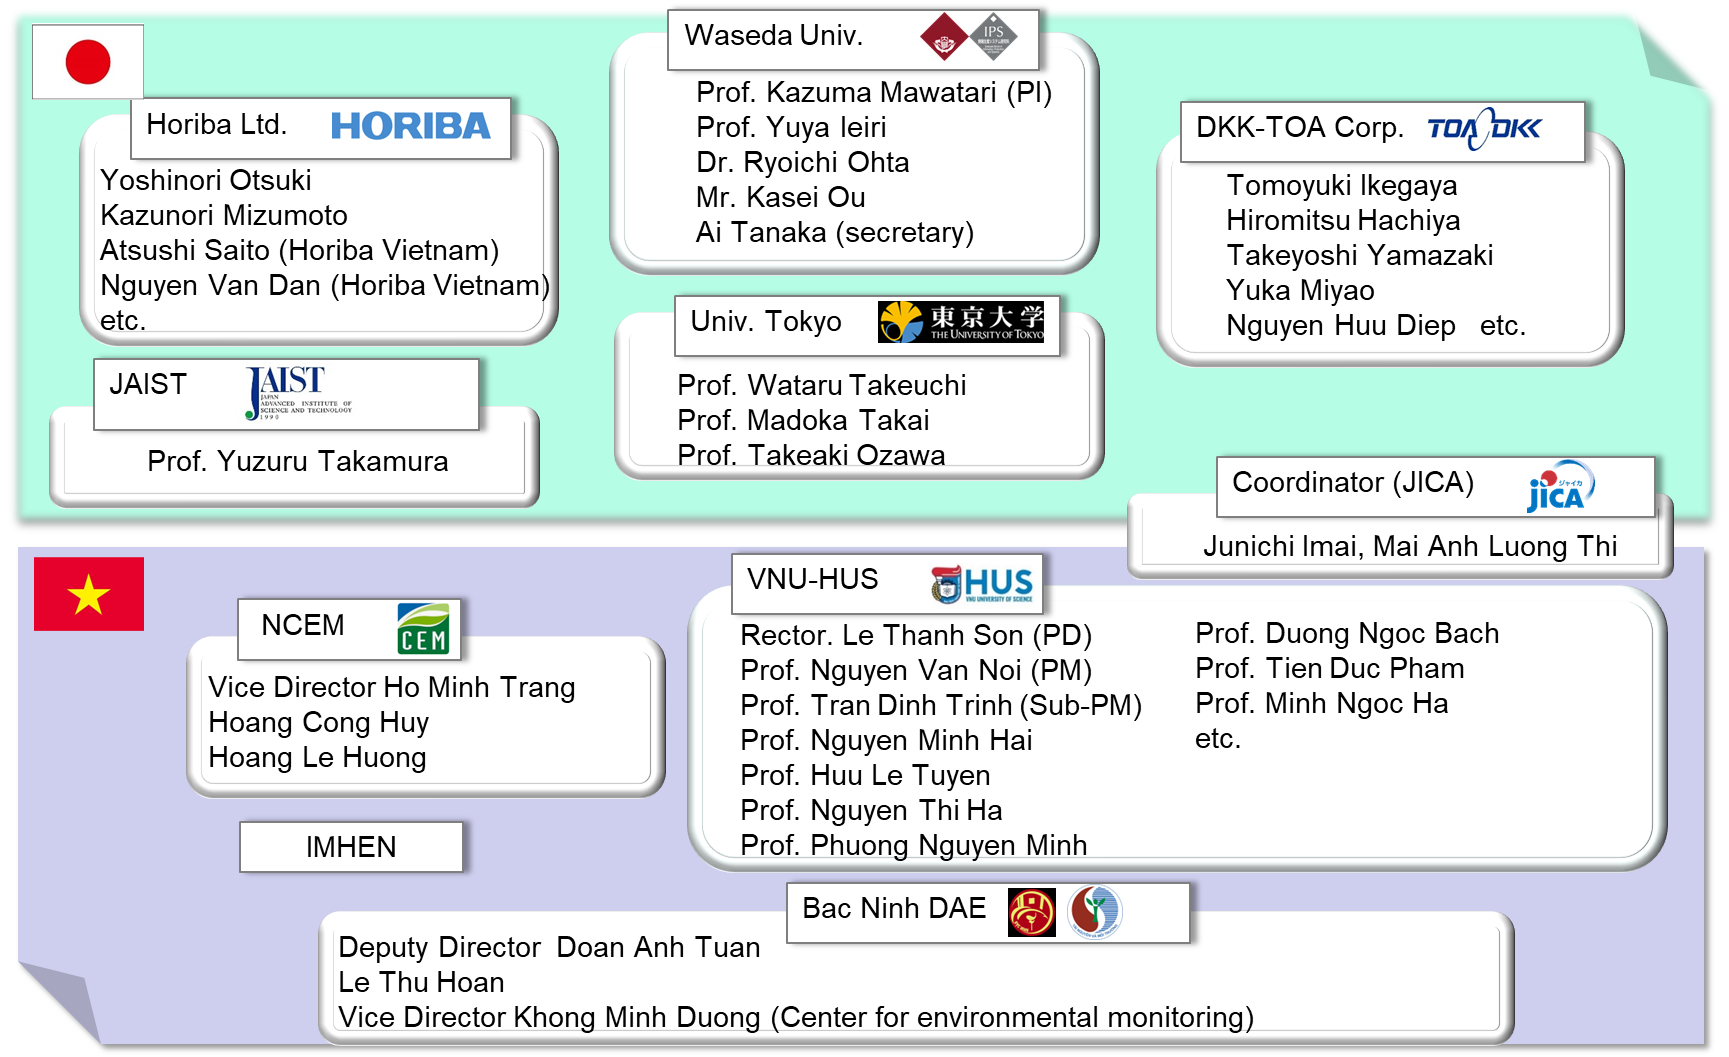Click the Vietnam flag icon

[x=89, y=594]
